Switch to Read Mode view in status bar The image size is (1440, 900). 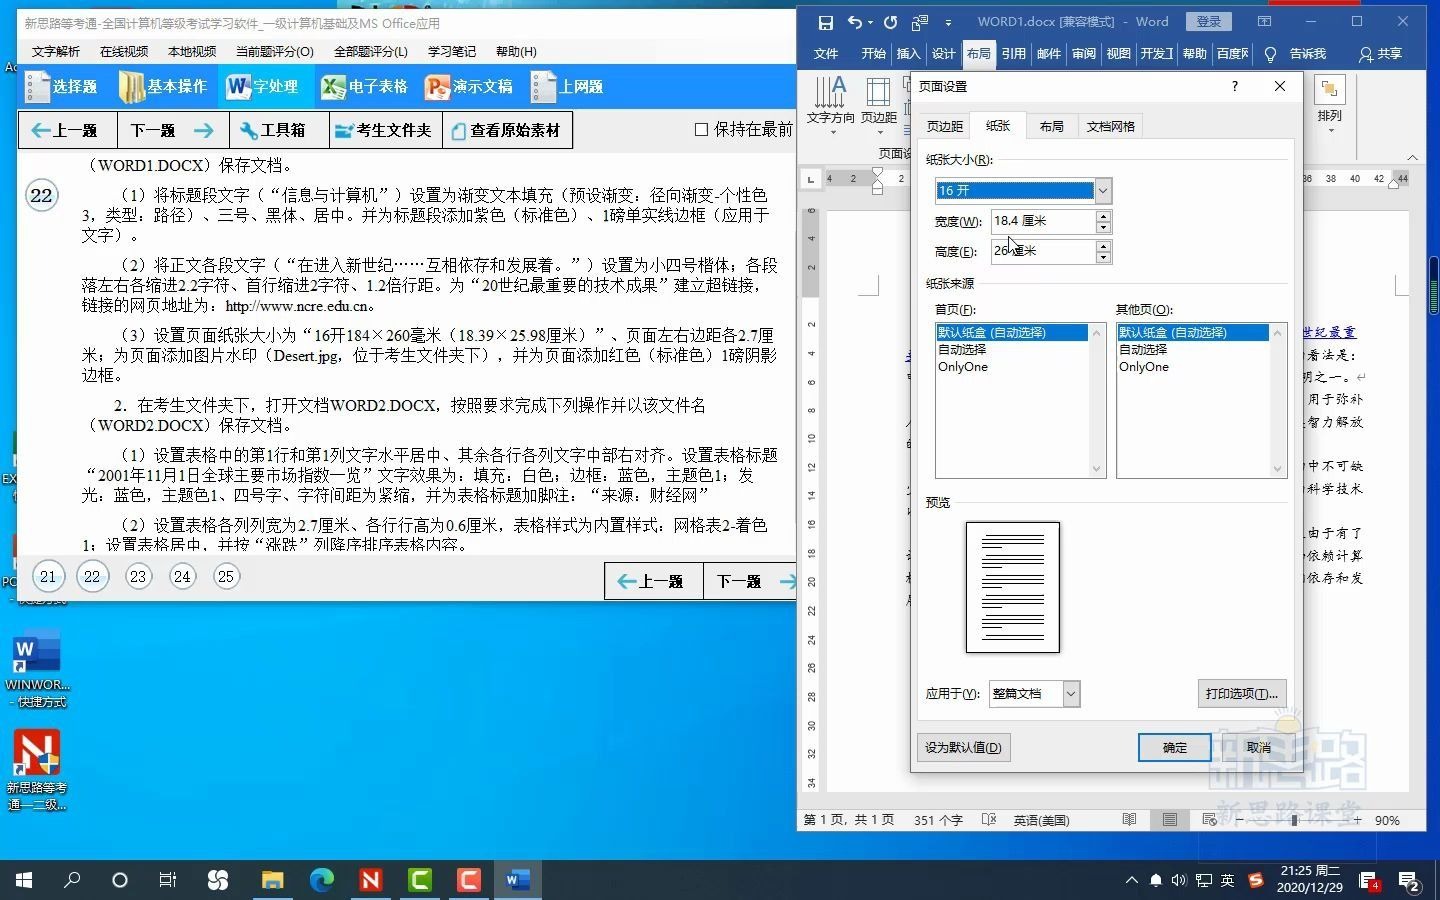[x=1130, y=820]
